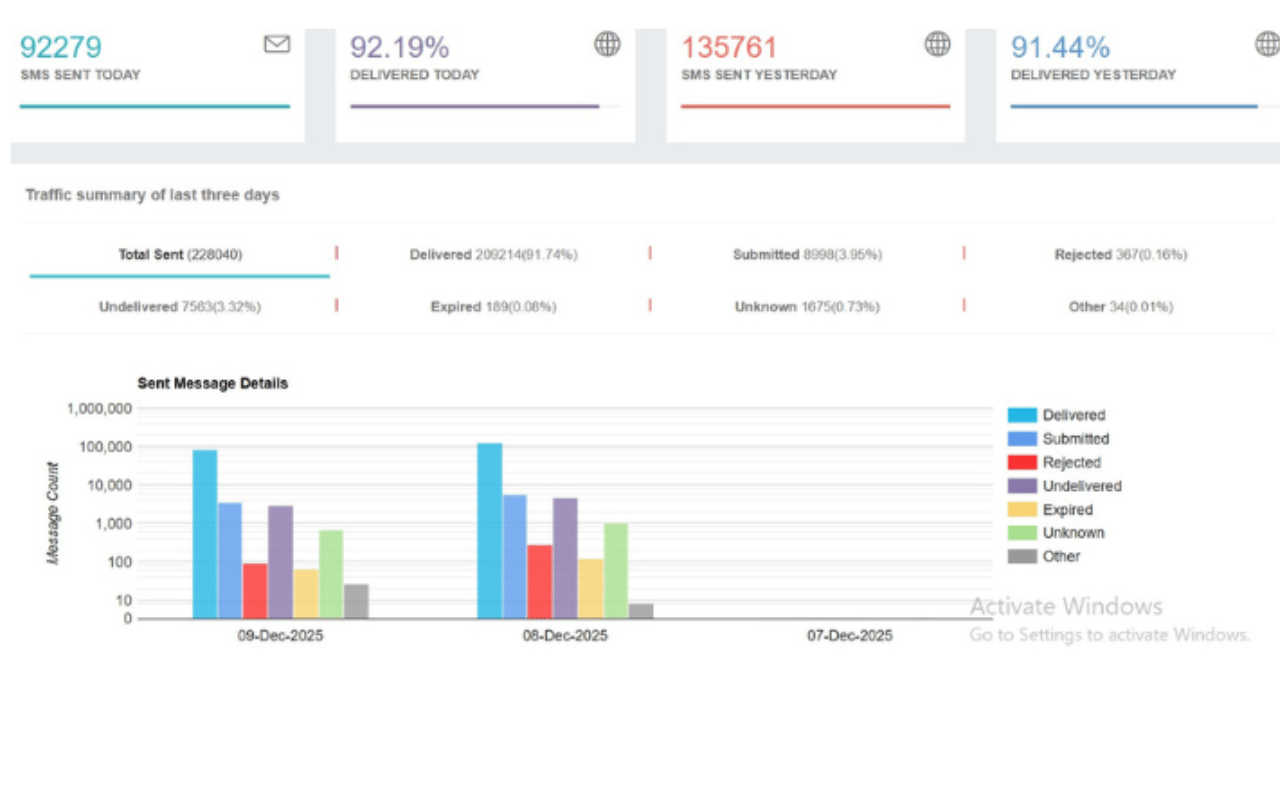Click the 07-Dec-2025 axis date label
Image resolution: width=1280 pixels, height=800 pixels.
click(x=850, y=636)
